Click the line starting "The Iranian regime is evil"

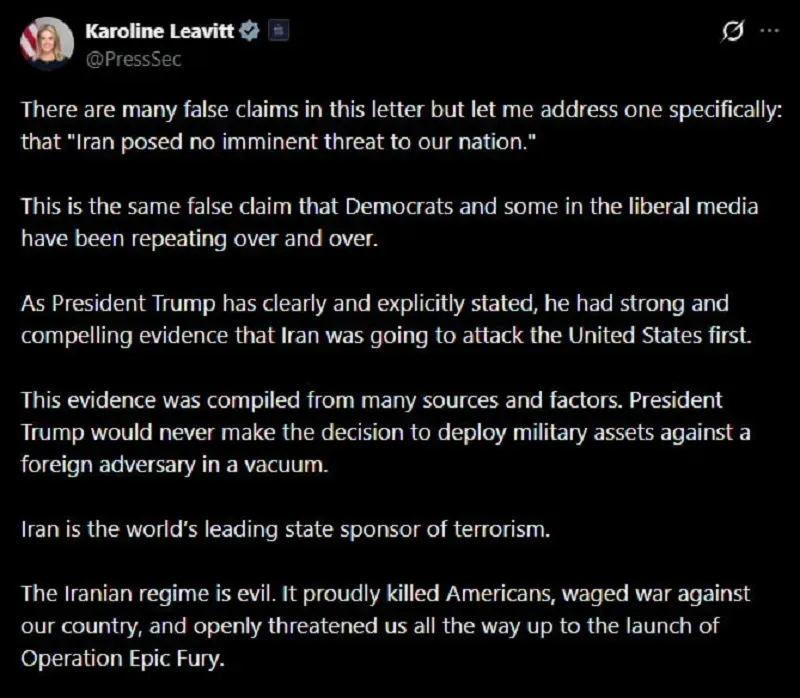click(385, 596)
